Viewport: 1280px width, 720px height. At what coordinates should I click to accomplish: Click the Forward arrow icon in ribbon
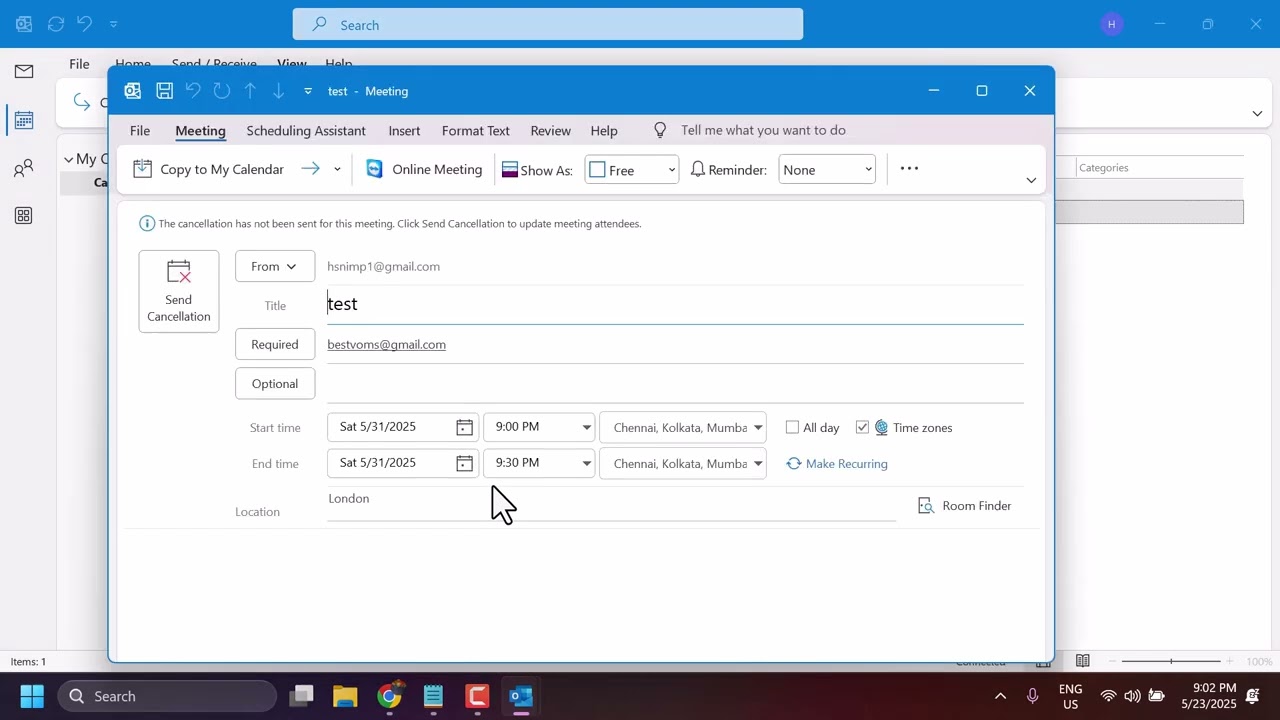pos(311,169)
